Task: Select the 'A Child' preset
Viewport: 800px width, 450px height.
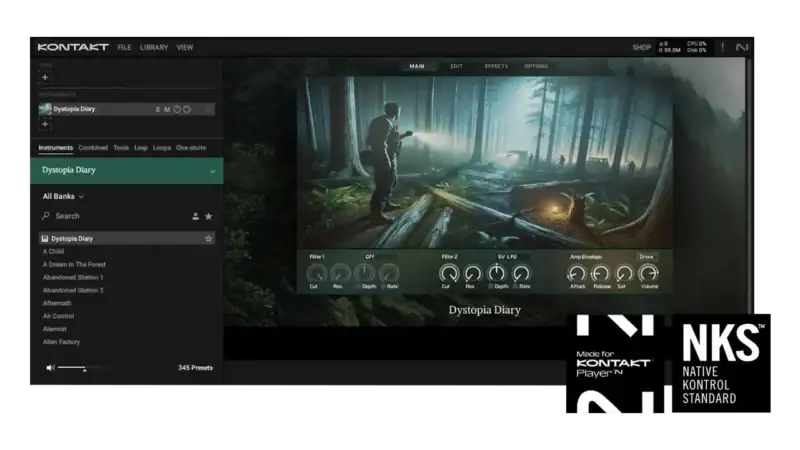Action: [x=53, y=252]
